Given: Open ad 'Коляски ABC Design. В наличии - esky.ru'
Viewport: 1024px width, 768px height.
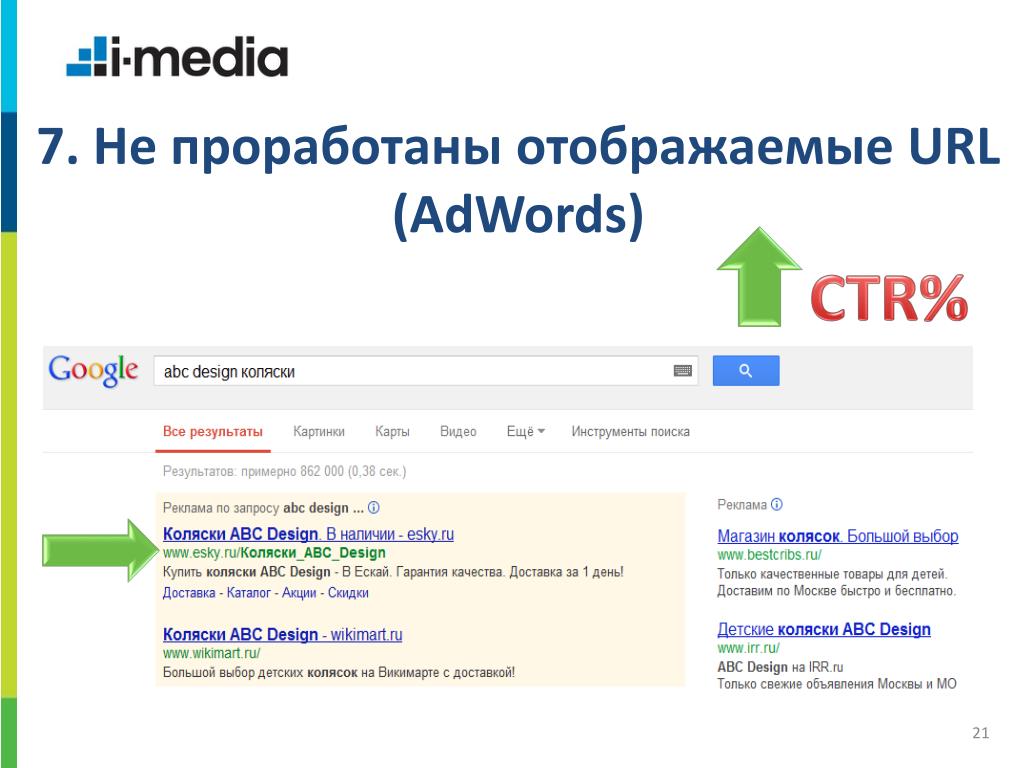Looking at the screenshot, I should 308,534.
